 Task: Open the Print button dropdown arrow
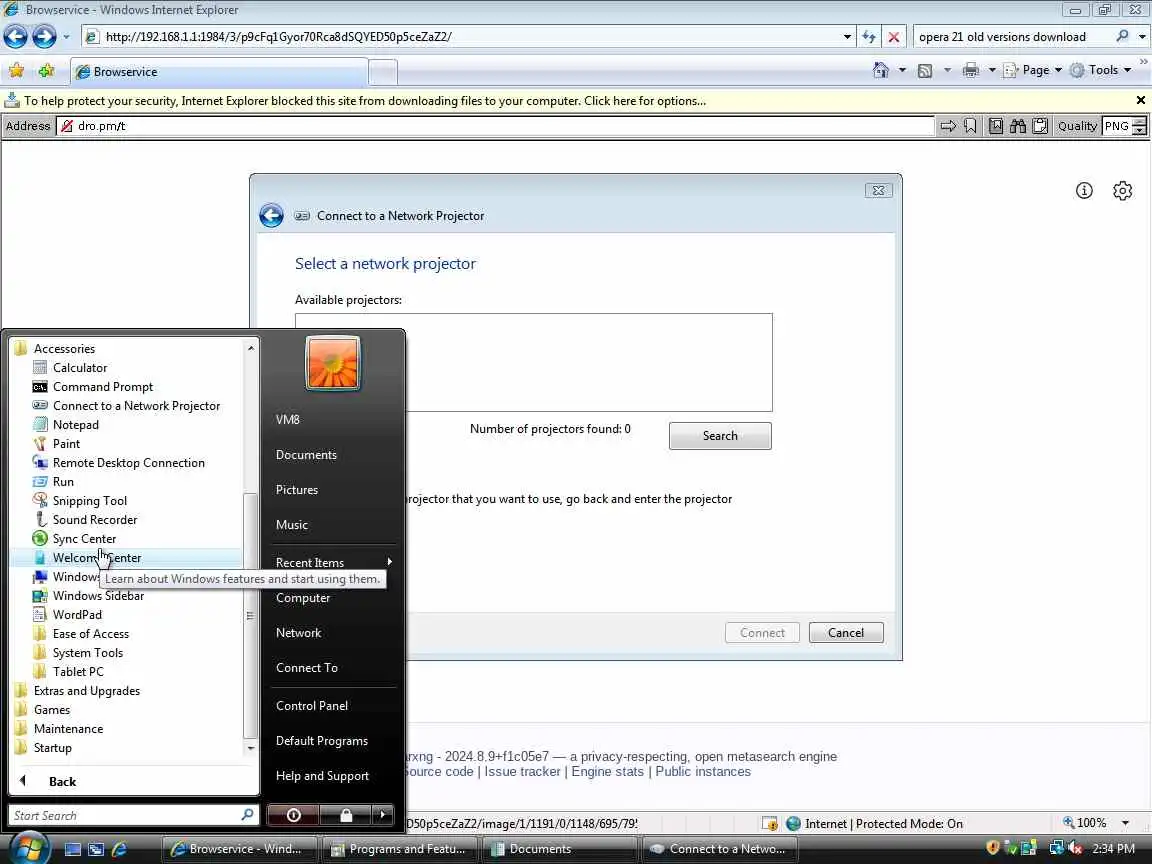click(x=992, y=71)
